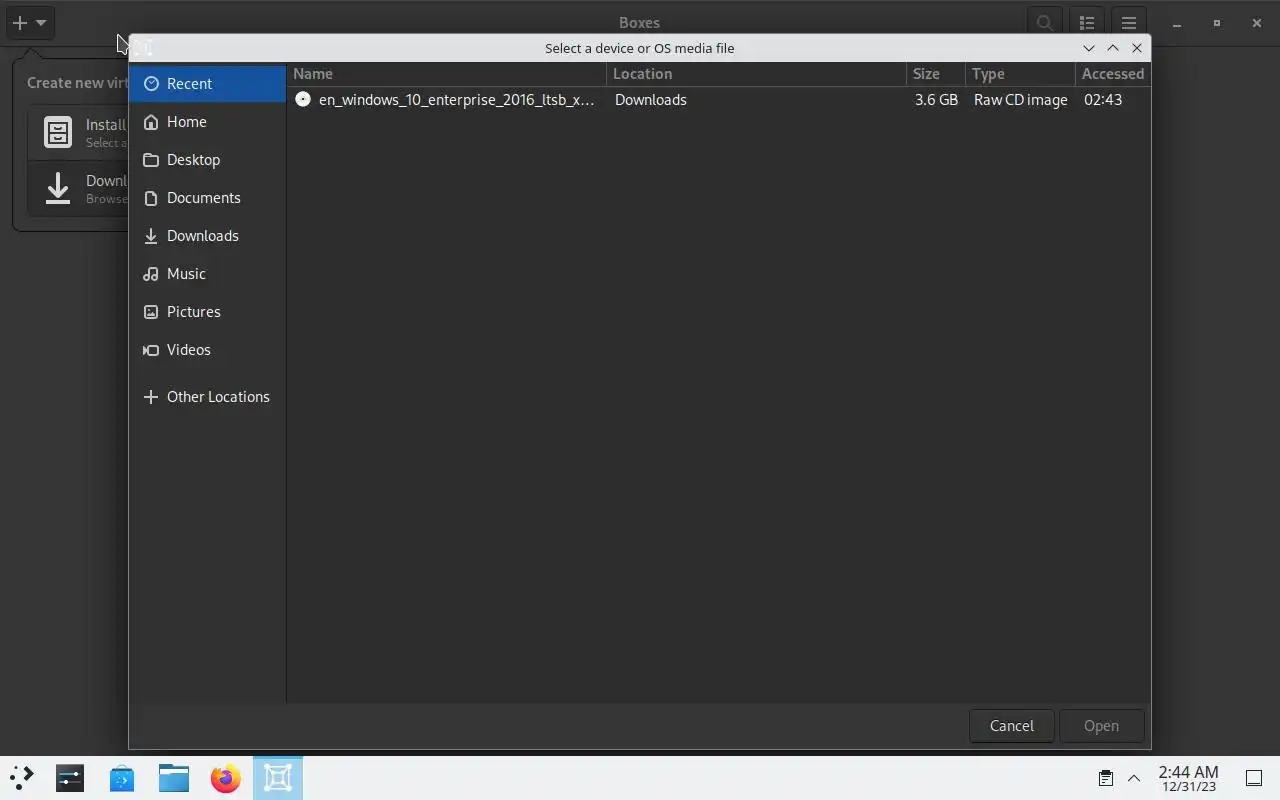The width and height of the screenshot is (1280, 800).
Task: Click the 3.6 GB size cell
Action: (936, 100)
